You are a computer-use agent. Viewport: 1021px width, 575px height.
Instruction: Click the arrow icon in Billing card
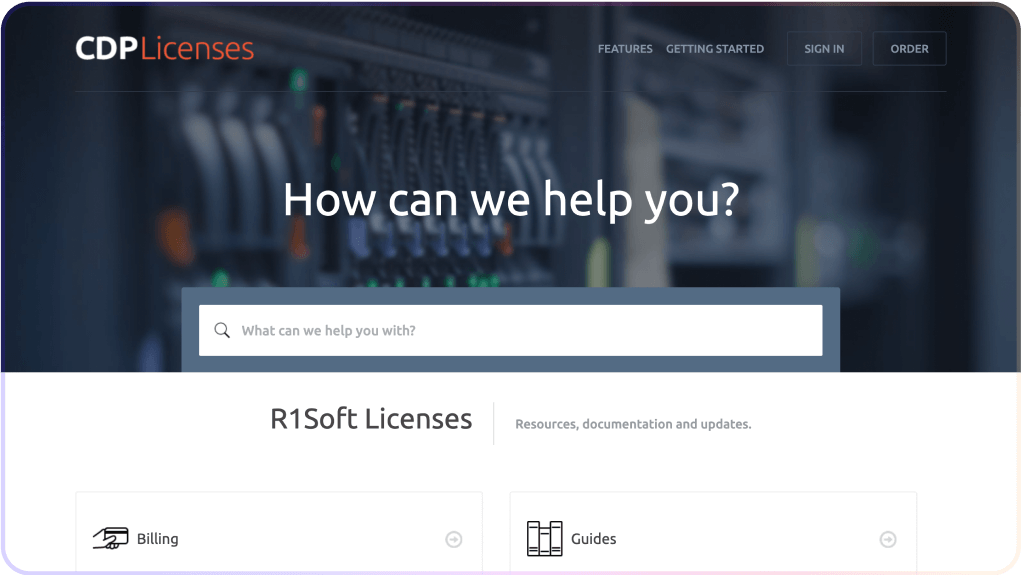click(454, 539)
